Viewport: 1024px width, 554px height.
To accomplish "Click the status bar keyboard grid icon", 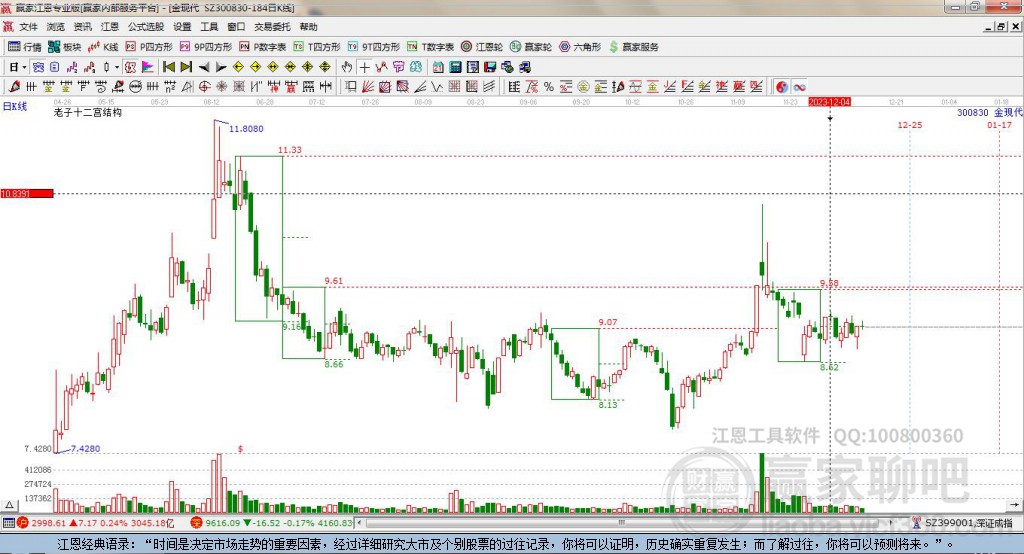I will tap(8, 523).
